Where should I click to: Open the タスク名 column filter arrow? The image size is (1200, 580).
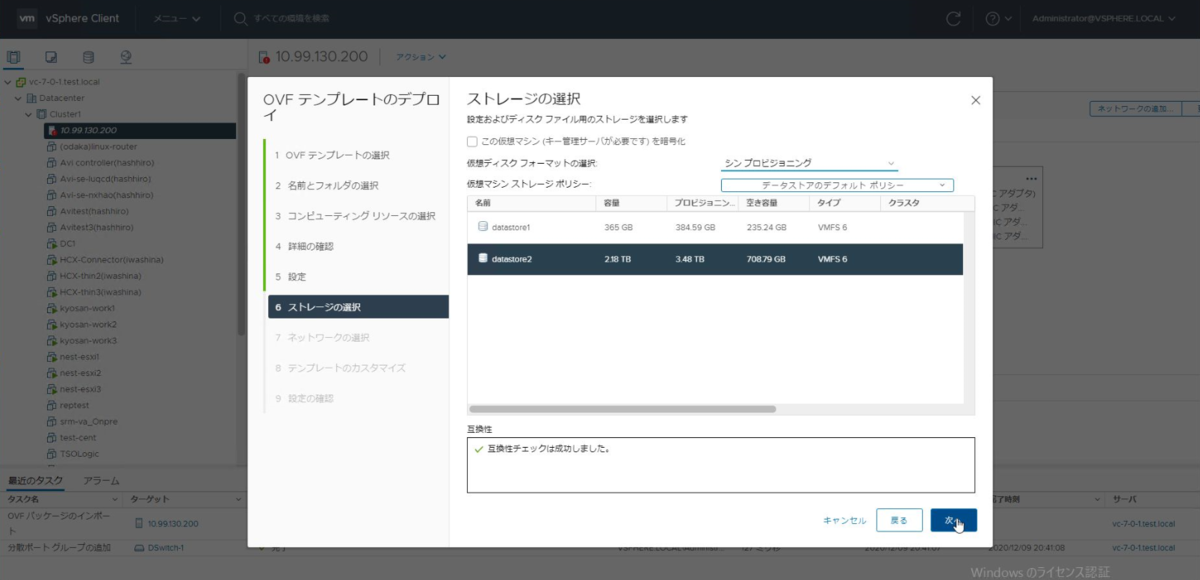click(x=117, y=499)
